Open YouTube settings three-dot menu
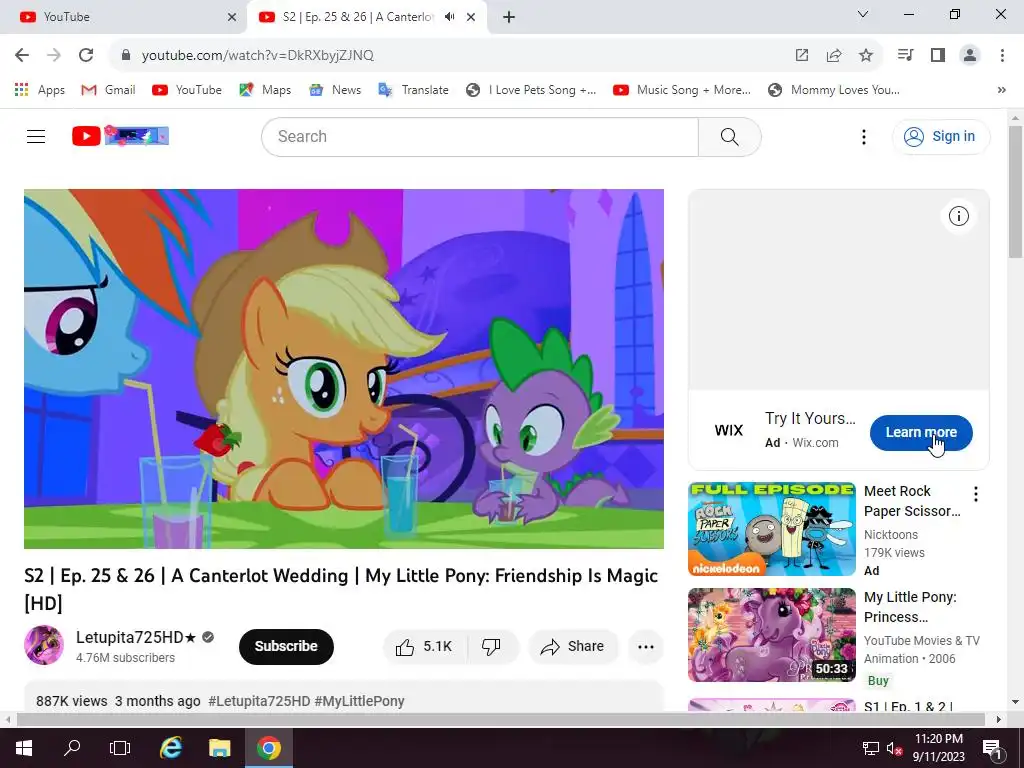The height and width of the screenshot is (768, 1024). tap(863, 136)
